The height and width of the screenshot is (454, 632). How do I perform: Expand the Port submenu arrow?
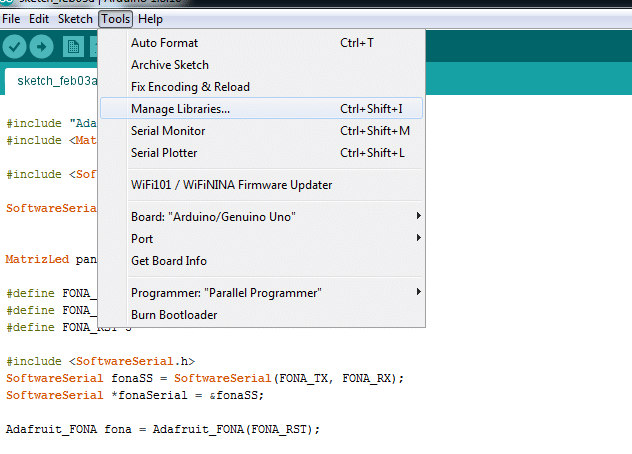point(418,239)
